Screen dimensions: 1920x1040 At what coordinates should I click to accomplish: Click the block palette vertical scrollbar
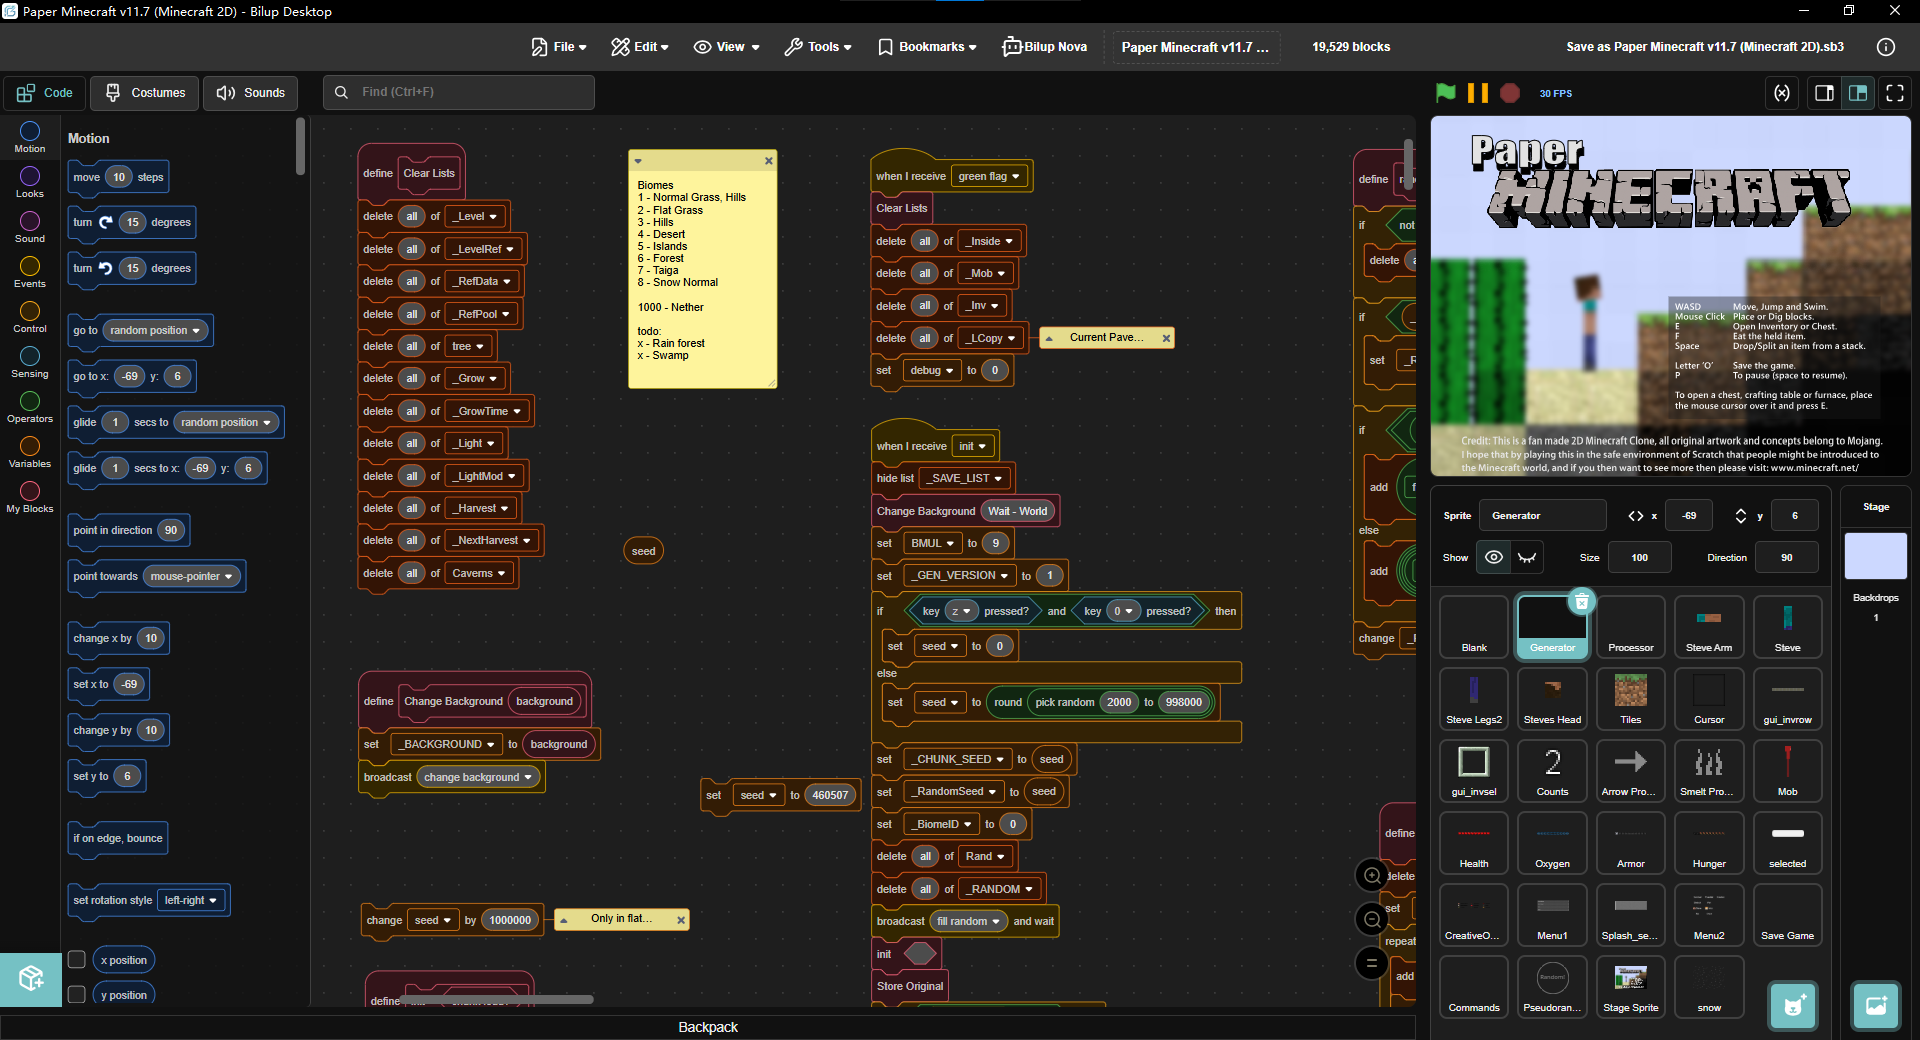click(x=300, y=146)
